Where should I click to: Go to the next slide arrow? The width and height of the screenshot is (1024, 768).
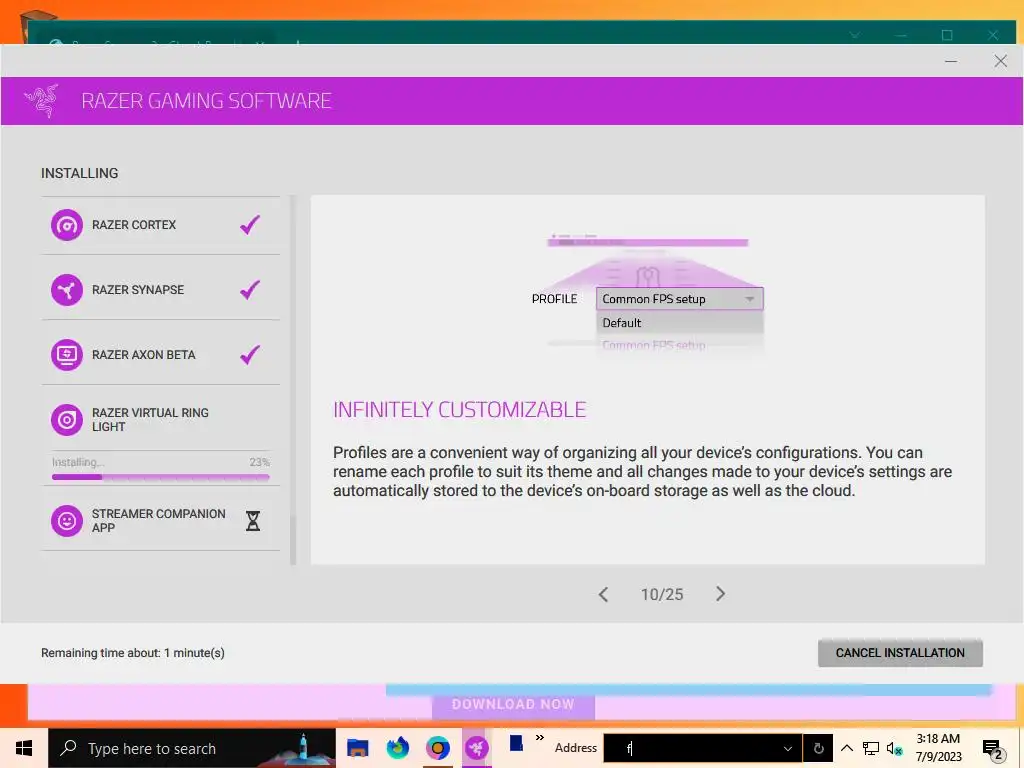coord(720,594)
